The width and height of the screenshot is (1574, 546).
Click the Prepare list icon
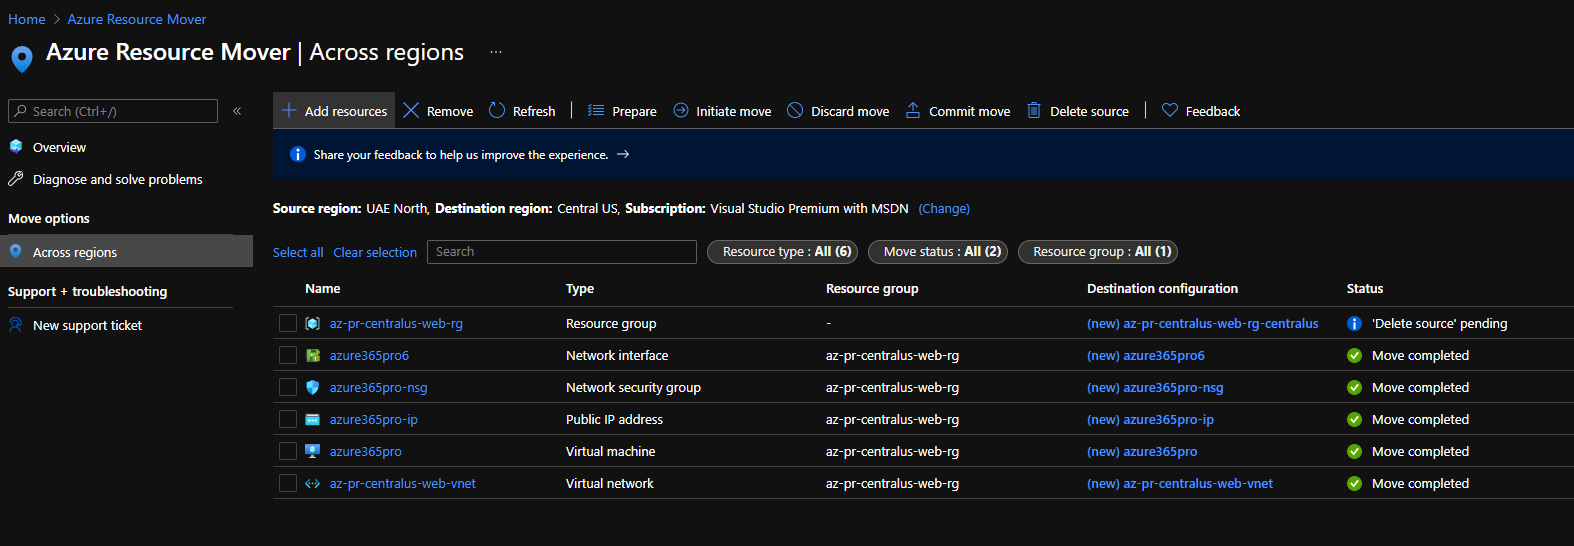(x=596, y=111)
